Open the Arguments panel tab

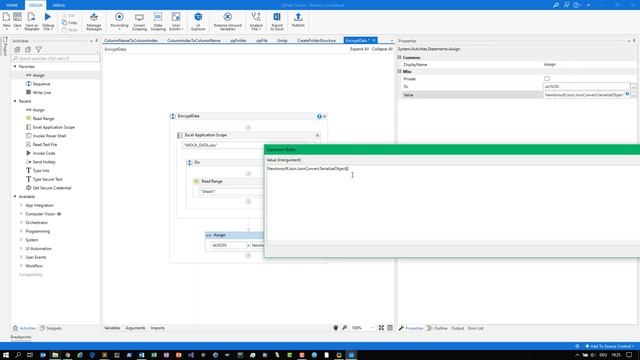[x=135, y=328]
